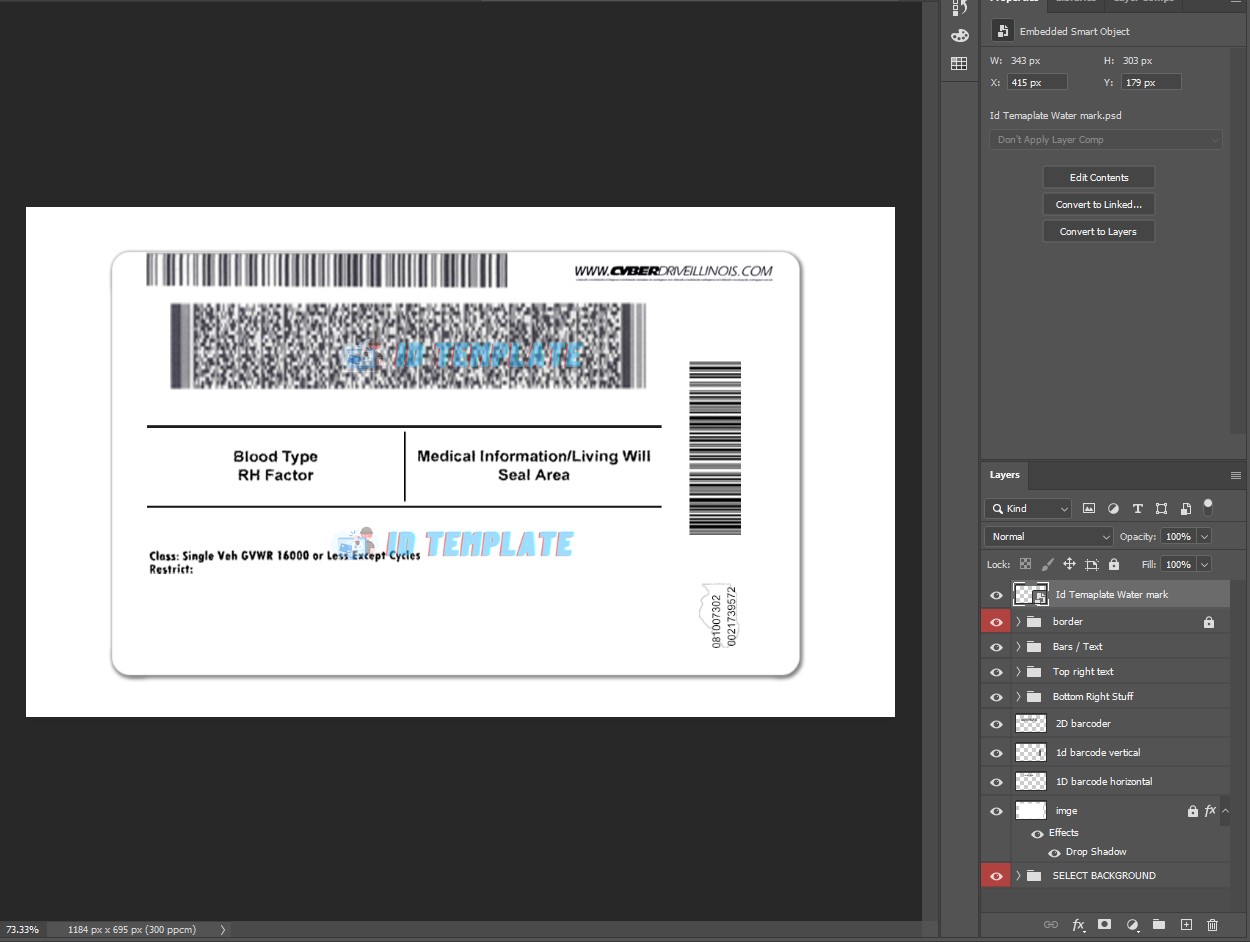Click the X position field
The width and height of the screenshot is (1250, 942).
tap(1037, 83)
